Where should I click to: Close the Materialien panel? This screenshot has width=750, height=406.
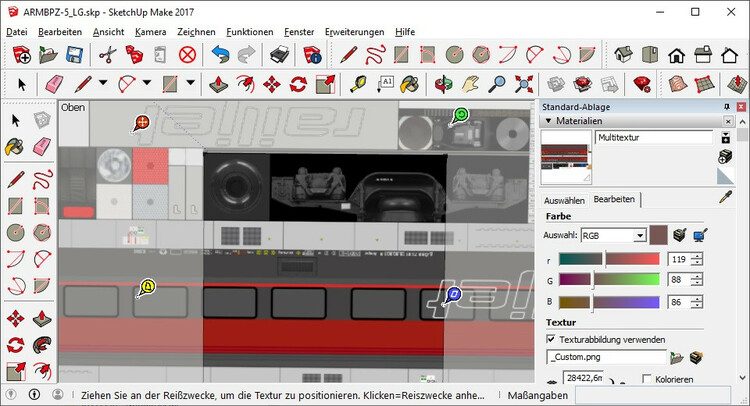(728, 121)
